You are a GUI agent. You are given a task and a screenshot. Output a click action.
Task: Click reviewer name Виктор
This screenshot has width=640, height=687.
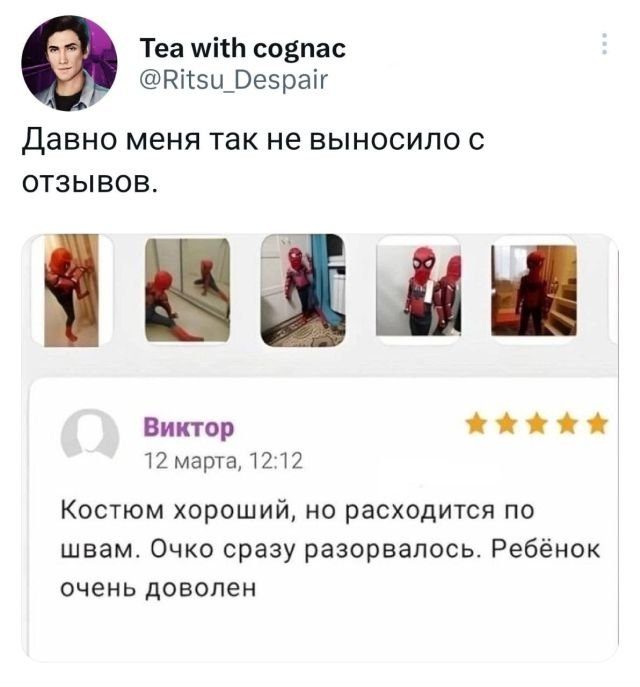pos(189,428)
